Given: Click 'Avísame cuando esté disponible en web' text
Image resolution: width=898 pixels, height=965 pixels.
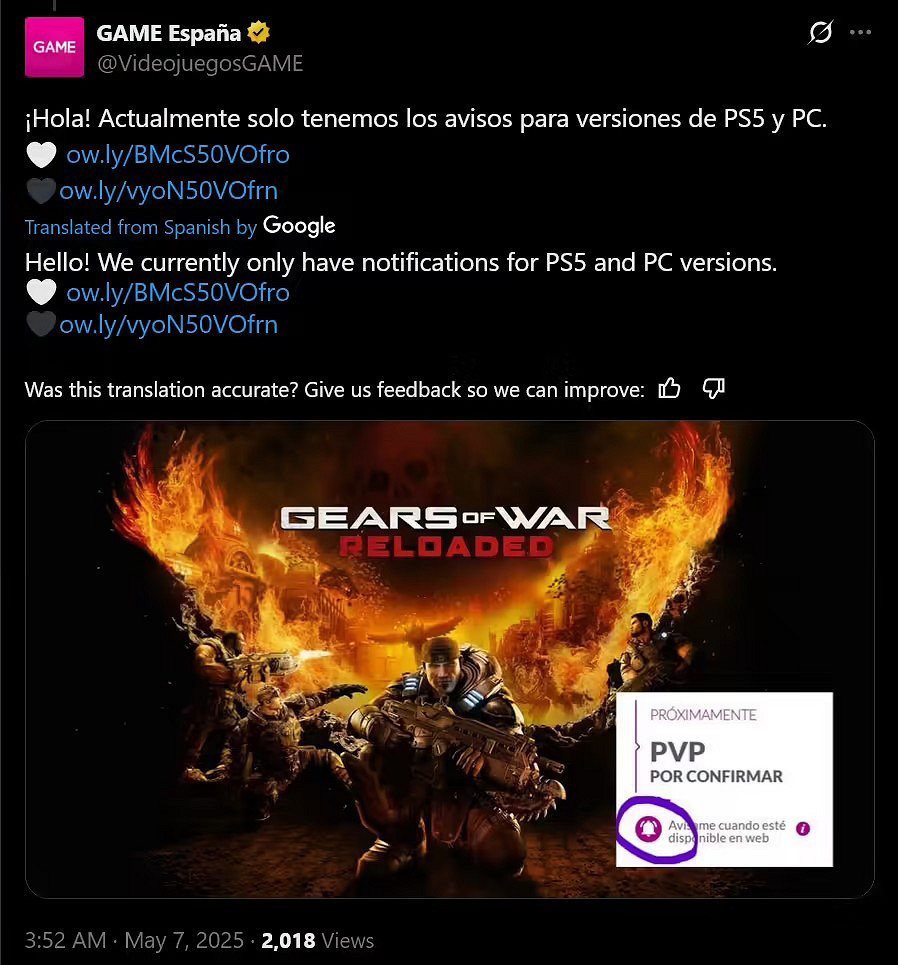Looking at the screenshot, I should click(x=727, y=831).
